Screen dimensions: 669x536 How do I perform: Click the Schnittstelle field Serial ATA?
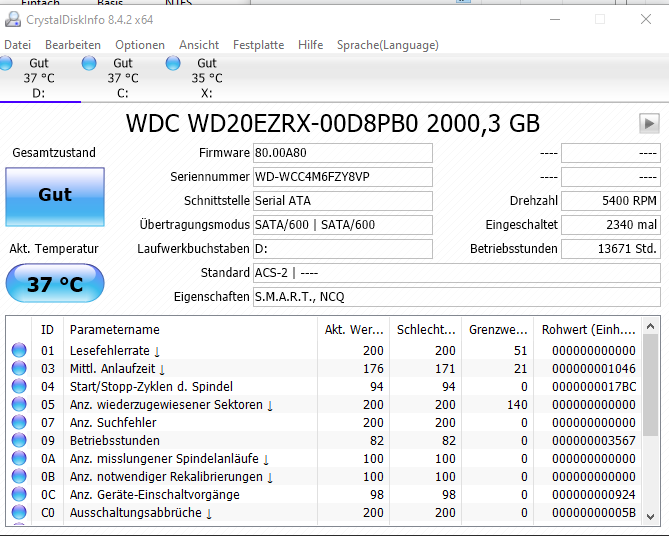click(343, 201)
